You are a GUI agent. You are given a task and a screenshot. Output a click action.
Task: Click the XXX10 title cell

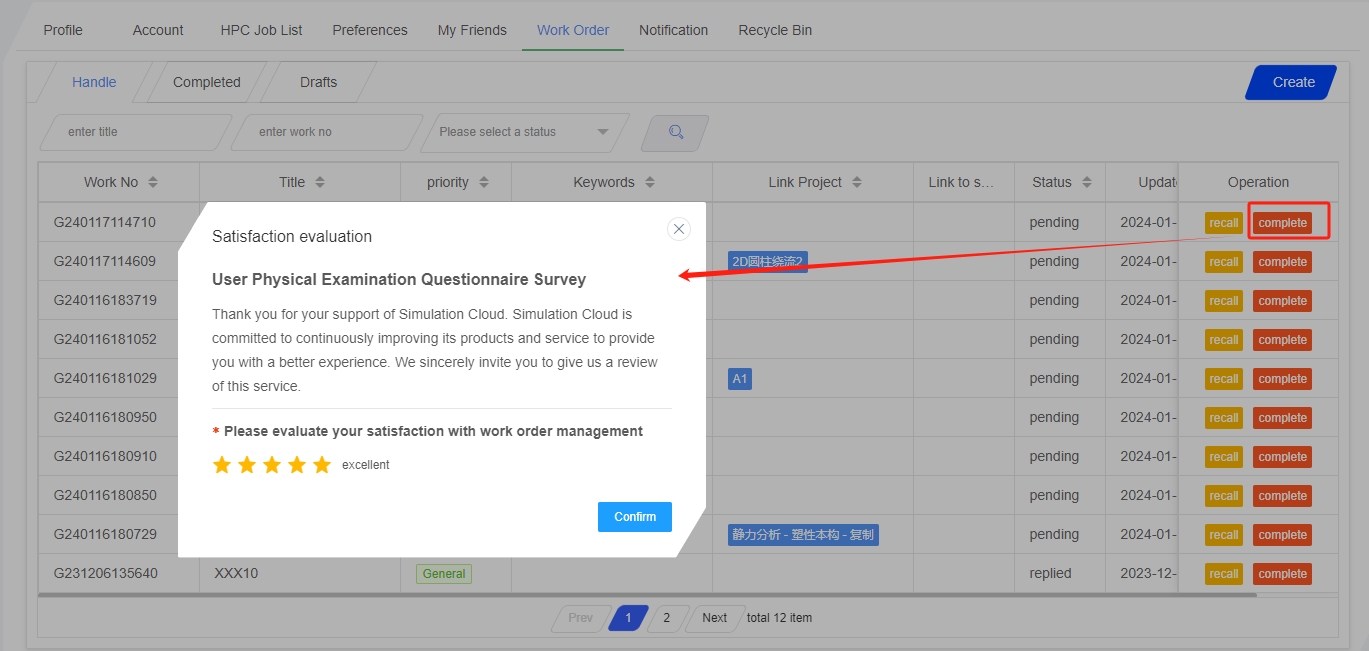point(299,574)
